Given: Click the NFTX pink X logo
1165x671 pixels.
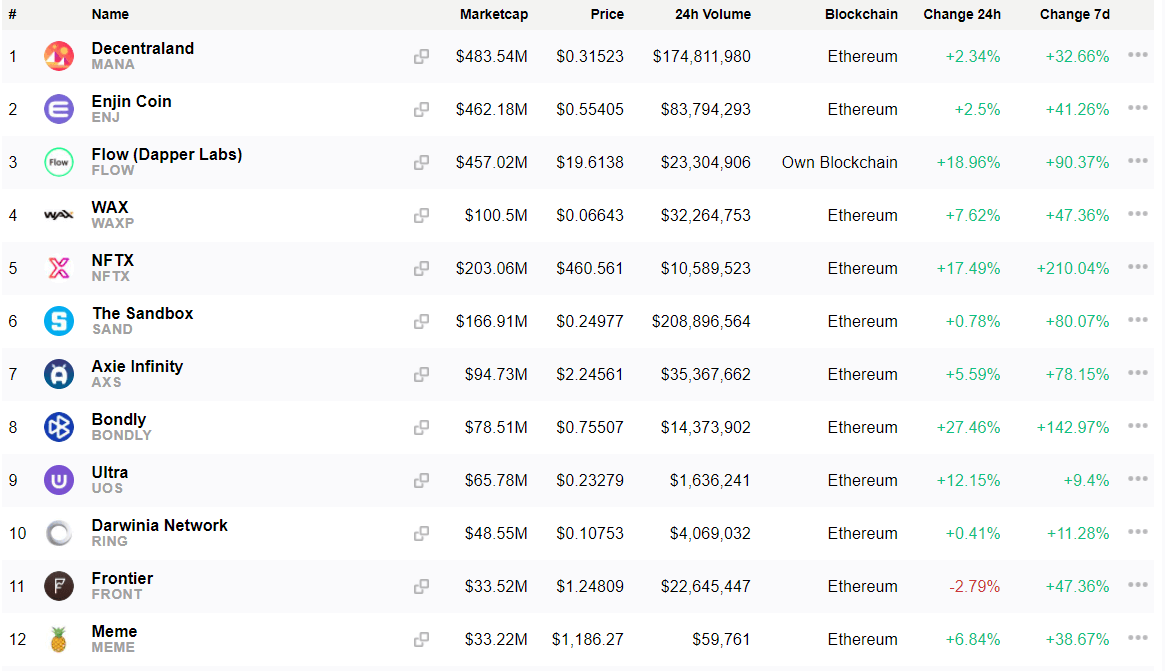Looking at the screenshot, I should click(x=59, y=268).
